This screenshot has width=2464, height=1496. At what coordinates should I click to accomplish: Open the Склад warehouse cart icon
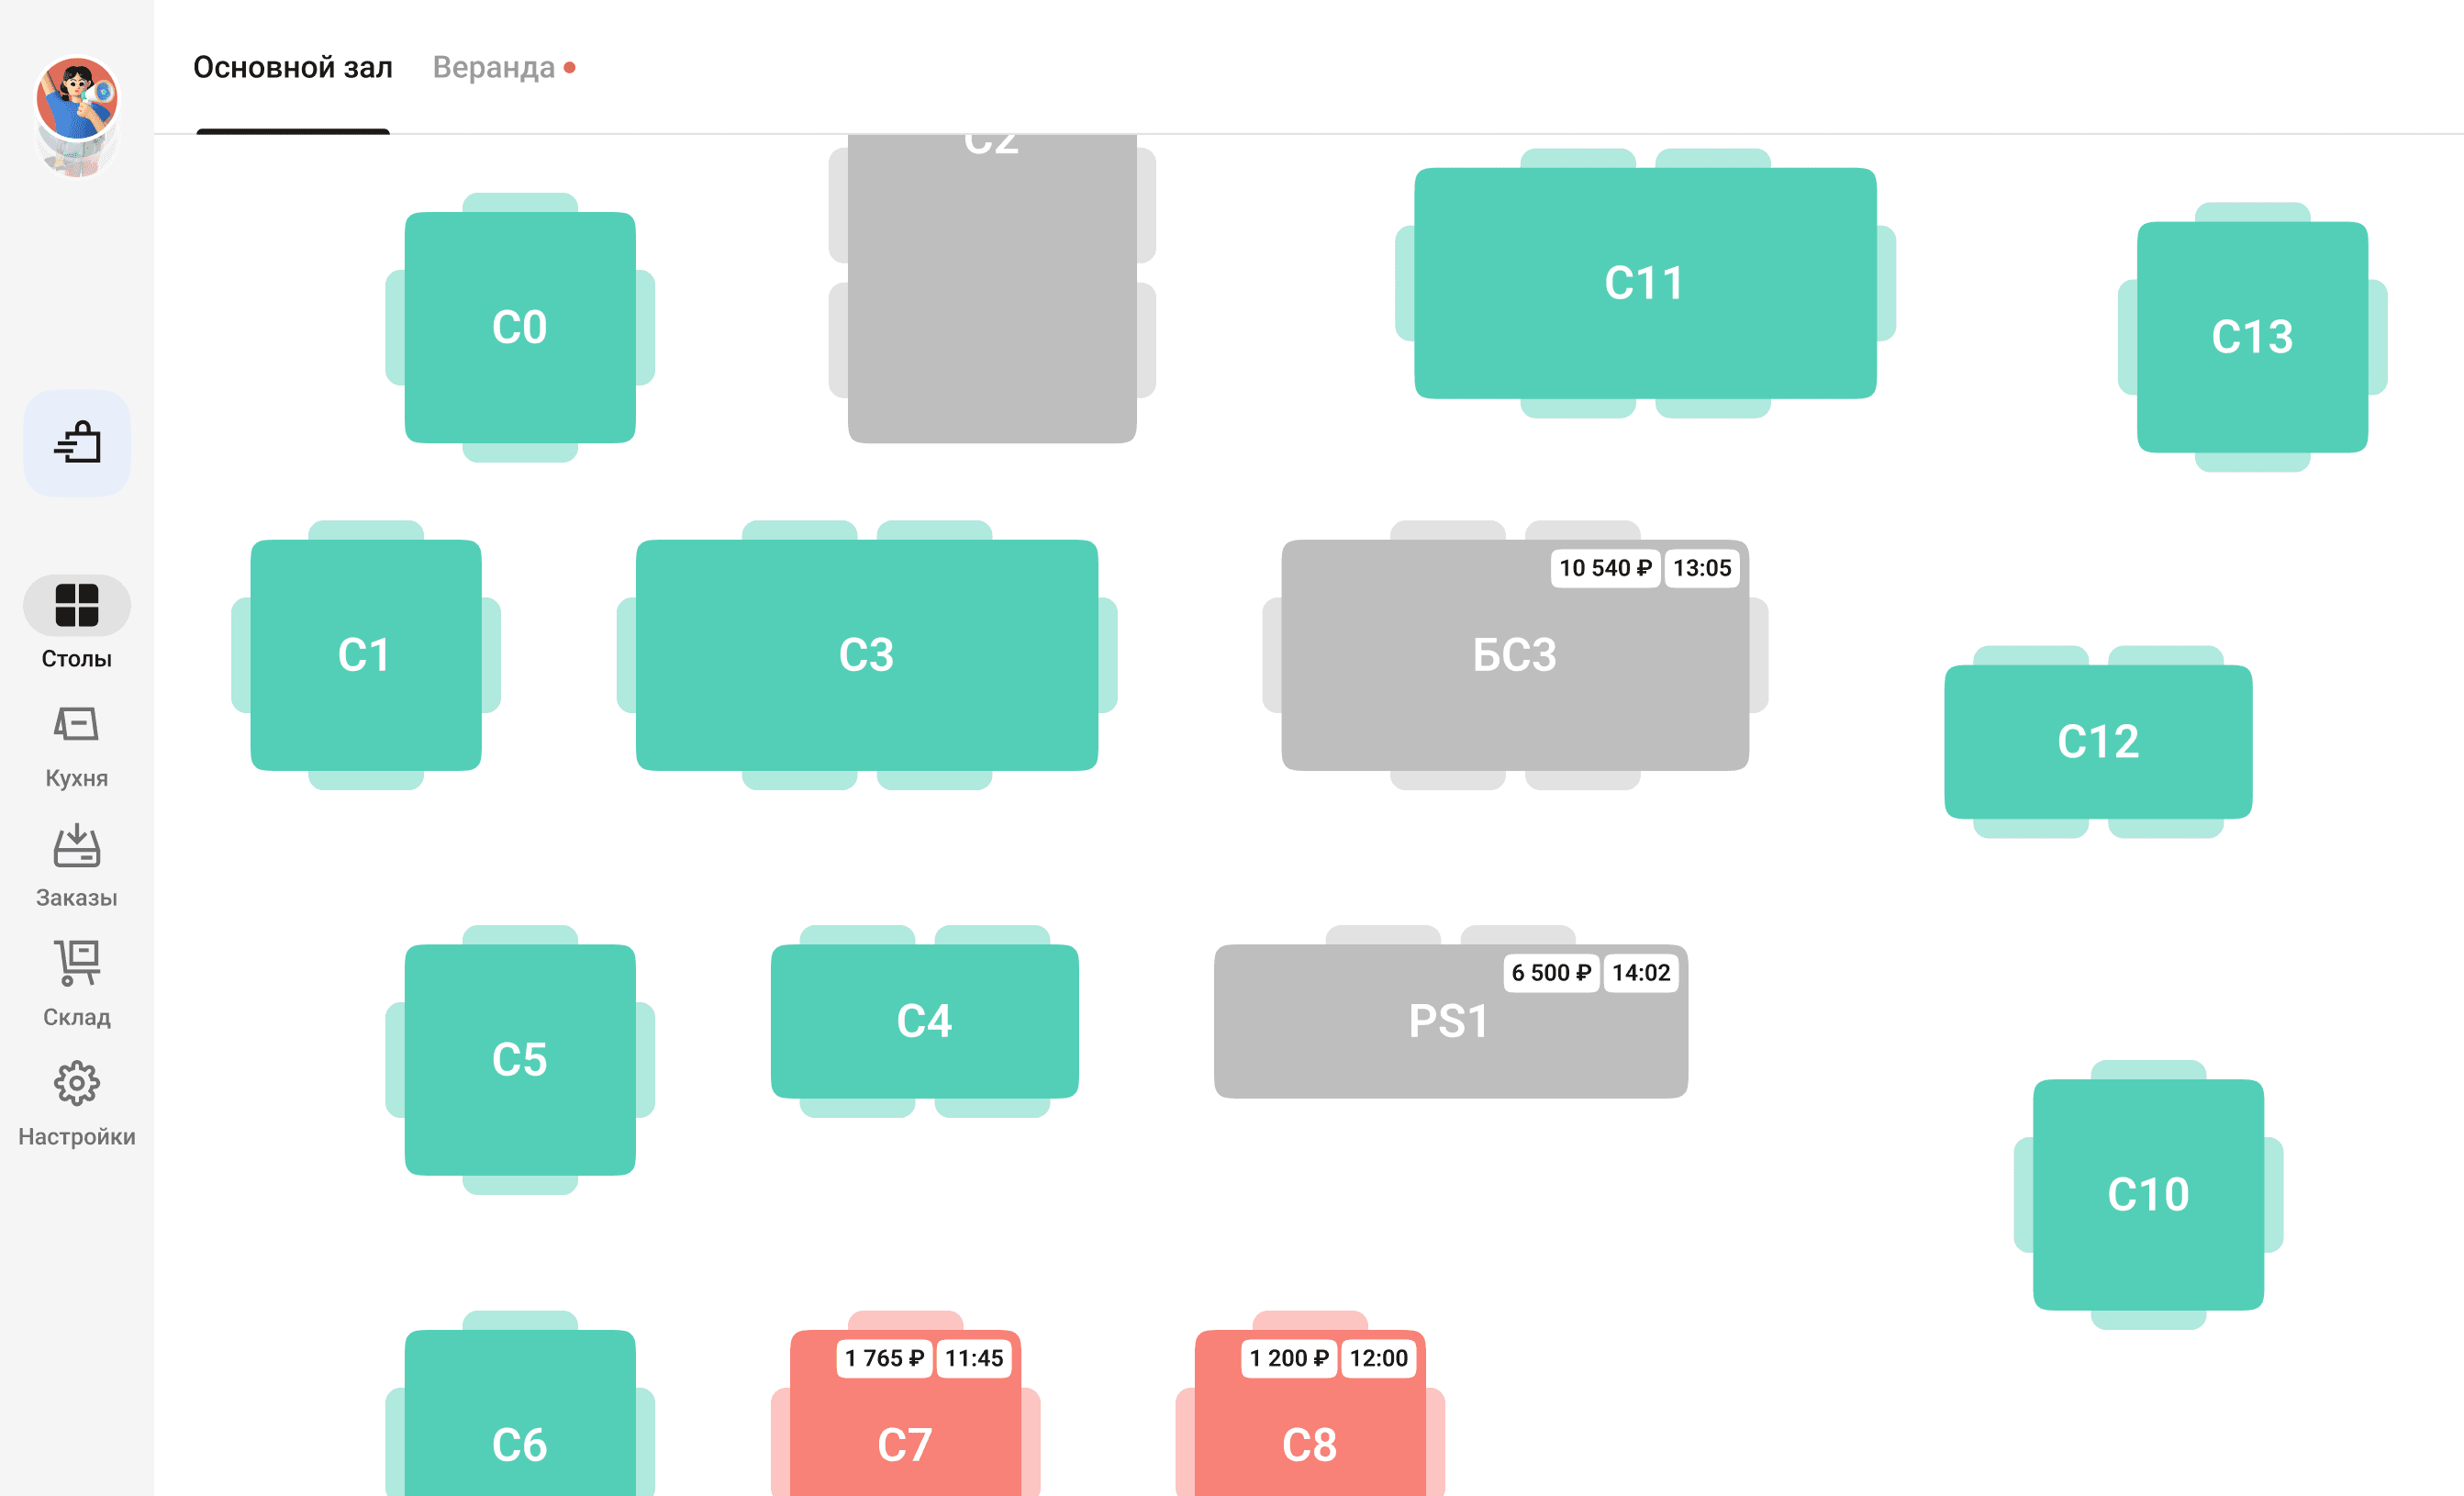click(77, 963)
